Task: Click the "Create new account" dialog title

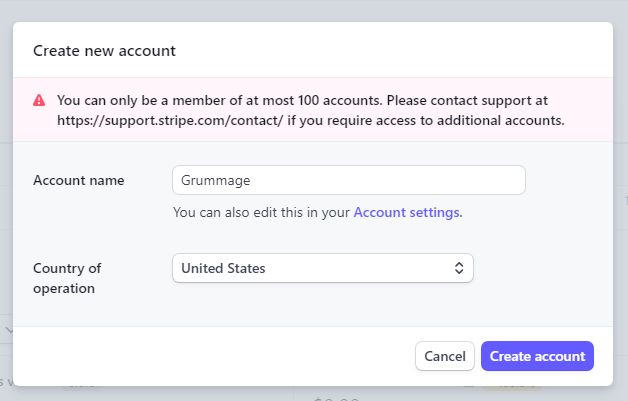Action: [104, 50]
